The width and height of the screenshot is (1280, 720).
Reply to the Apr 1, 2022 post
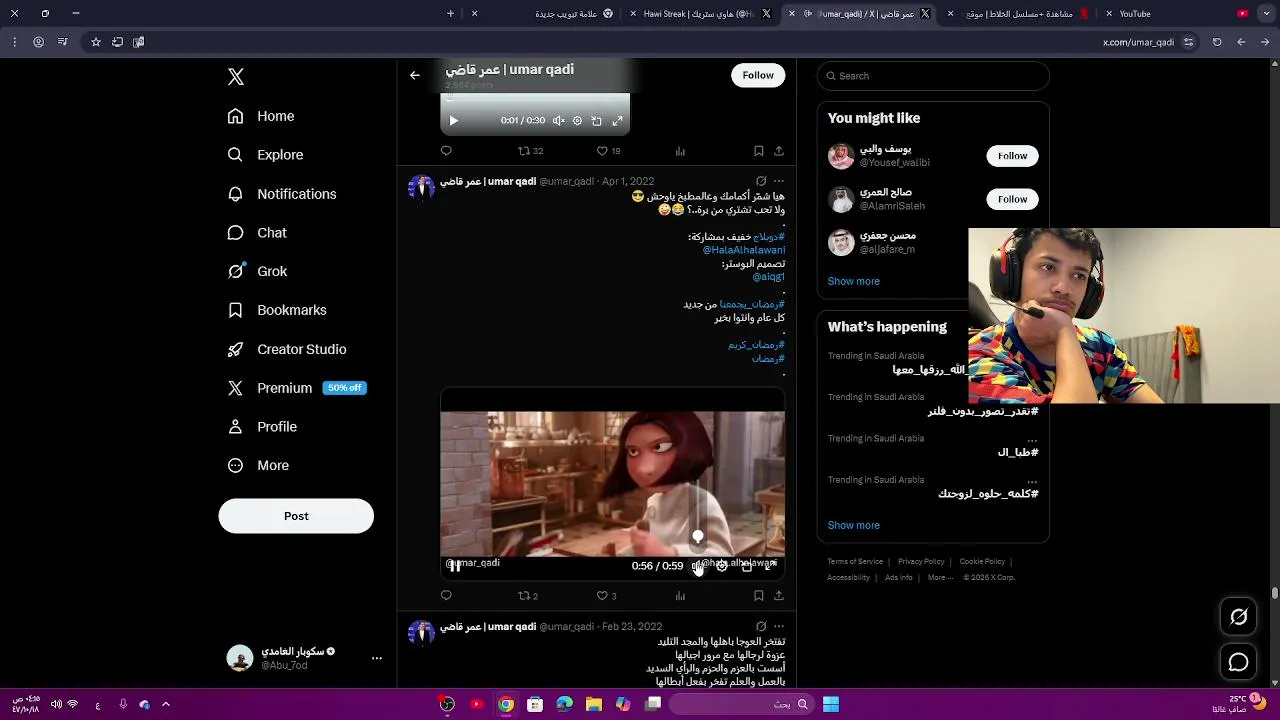446,596
